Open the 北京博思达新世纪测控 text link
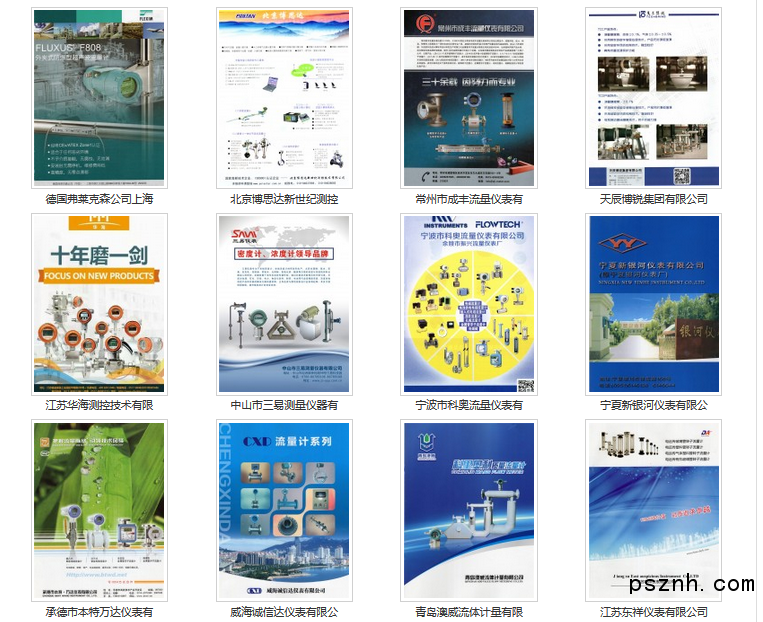The width and height of the screenshot is (763, 622). [284, 199]
